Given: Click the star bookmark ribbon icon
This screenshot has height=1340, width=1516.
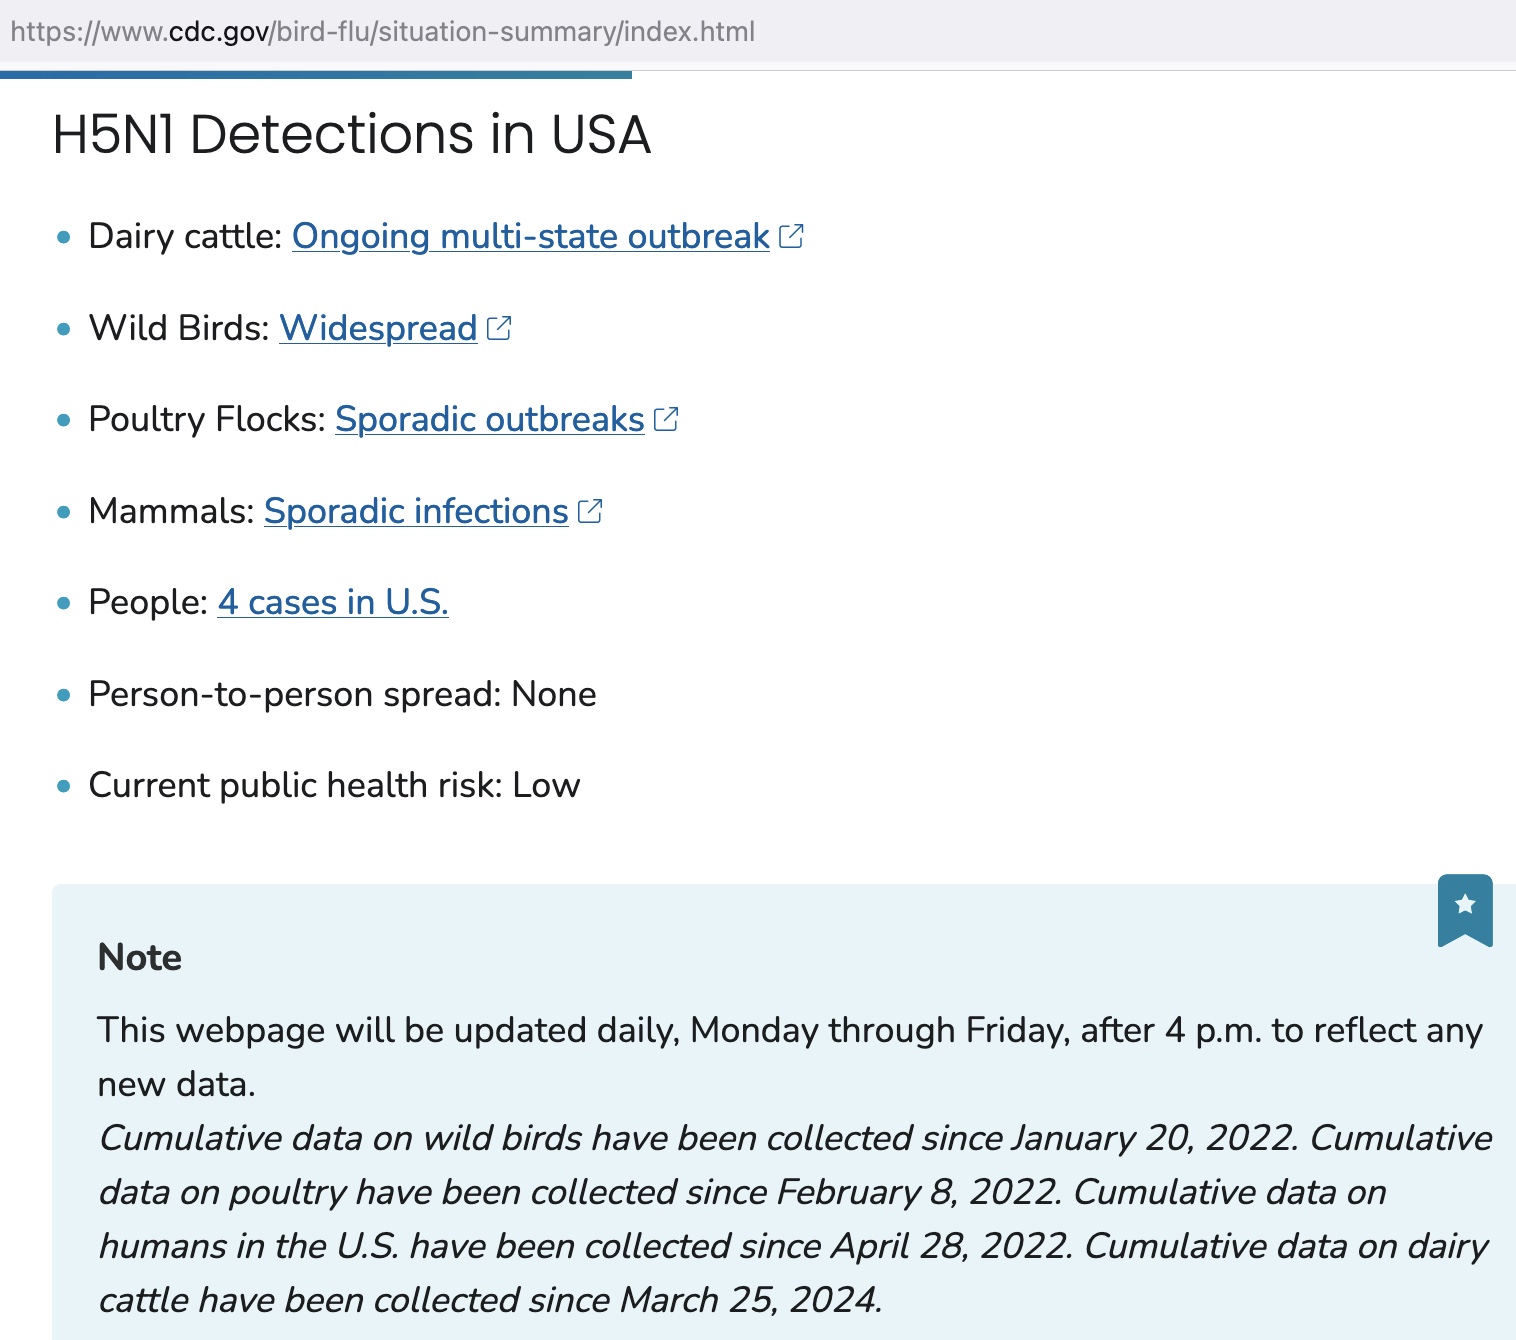Looking at the screenshot, I should (1465, 908).
